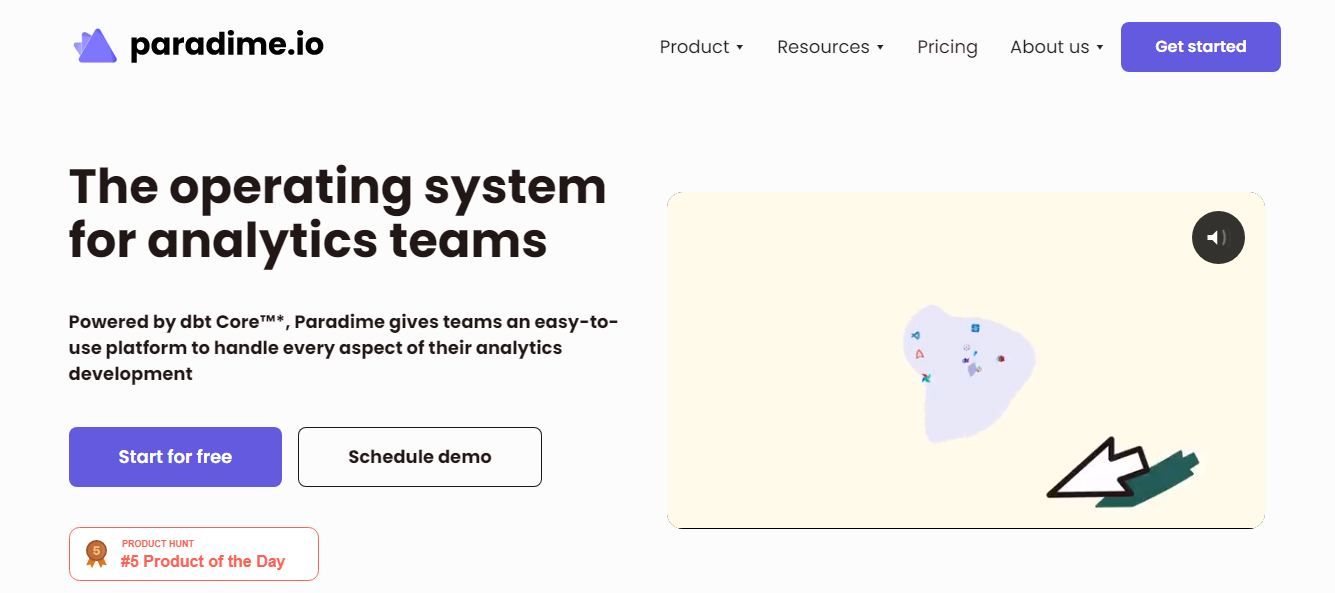Click the Schedule demo button
The image size is (1335, 593).
[420, 457]
